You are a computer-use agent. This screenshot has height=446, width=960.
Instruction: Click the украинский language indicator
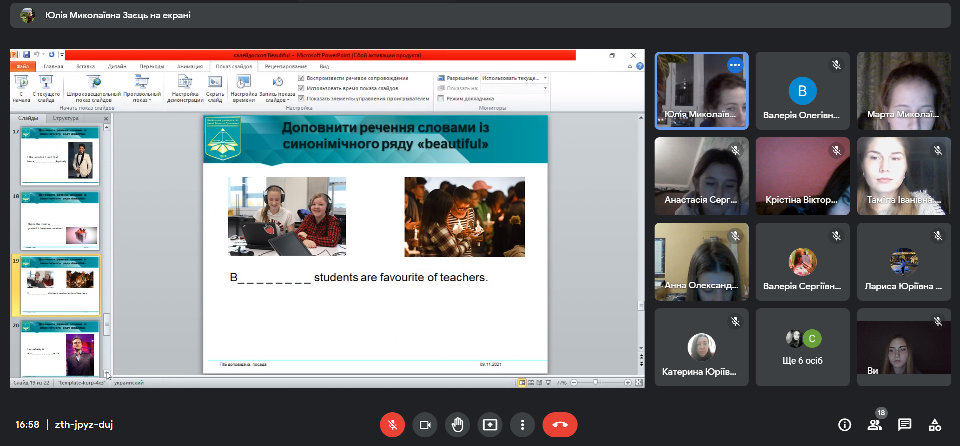[129, 382]
